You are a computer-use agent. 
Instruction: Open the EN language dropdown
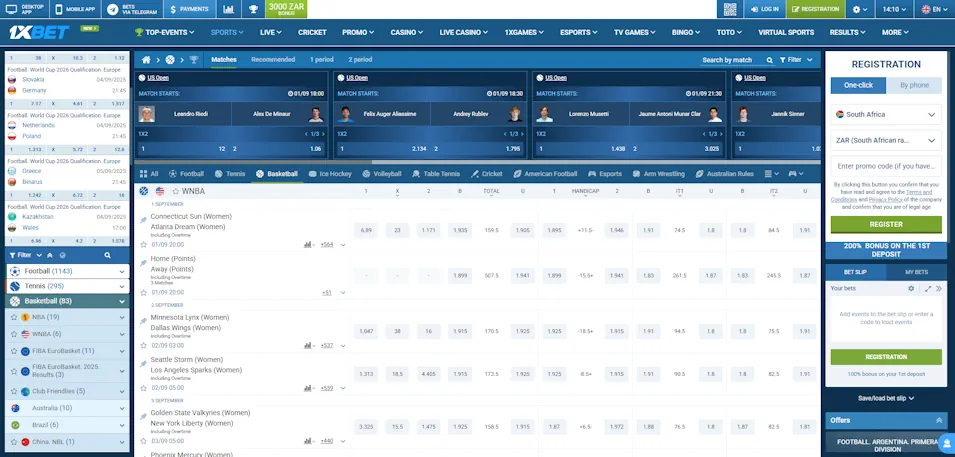coord(934,9)
